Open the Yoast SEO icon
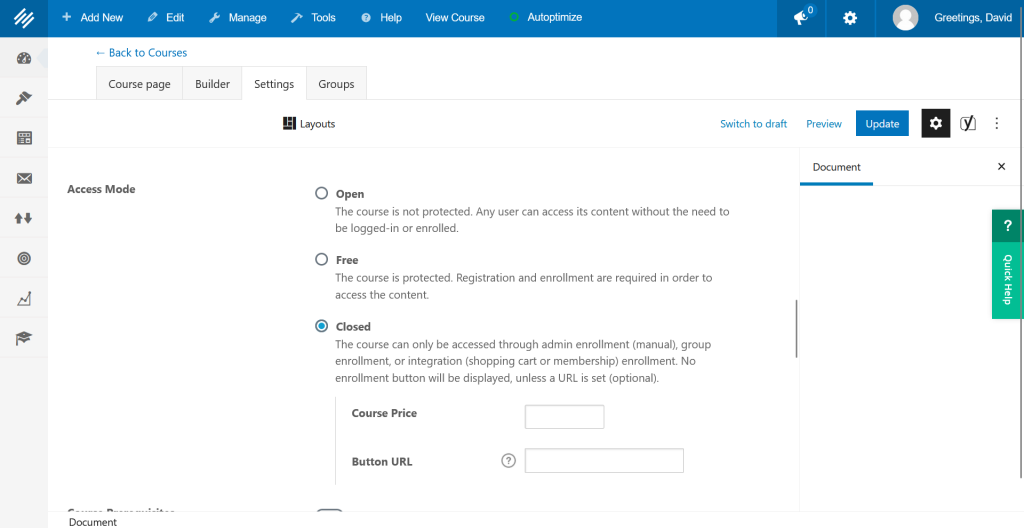The image size is (1024, 528). (968, 124)
